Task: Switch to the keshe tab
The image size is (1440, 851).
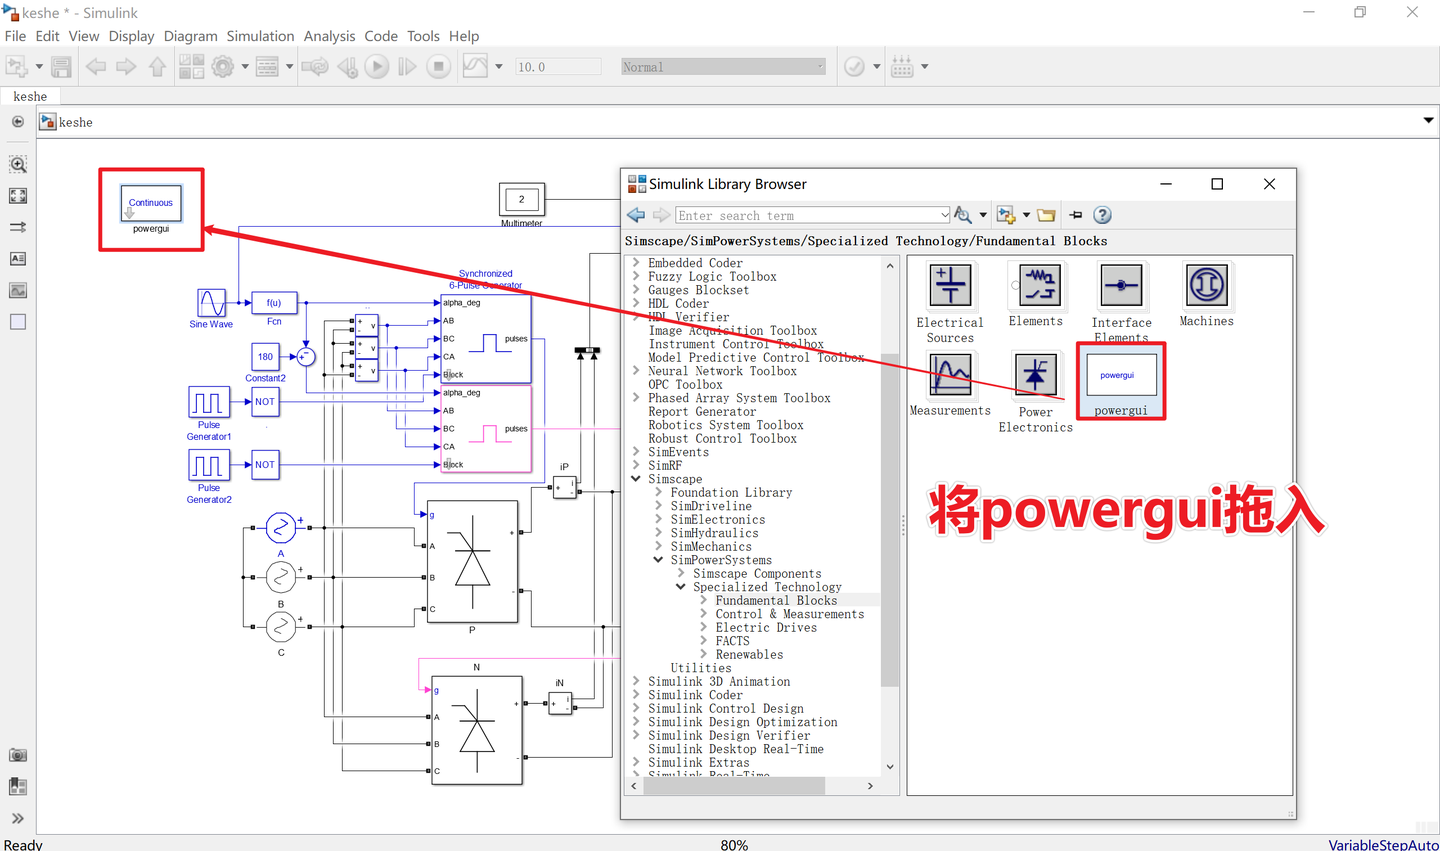Action: pyautogui.click(x=29, y=96)
